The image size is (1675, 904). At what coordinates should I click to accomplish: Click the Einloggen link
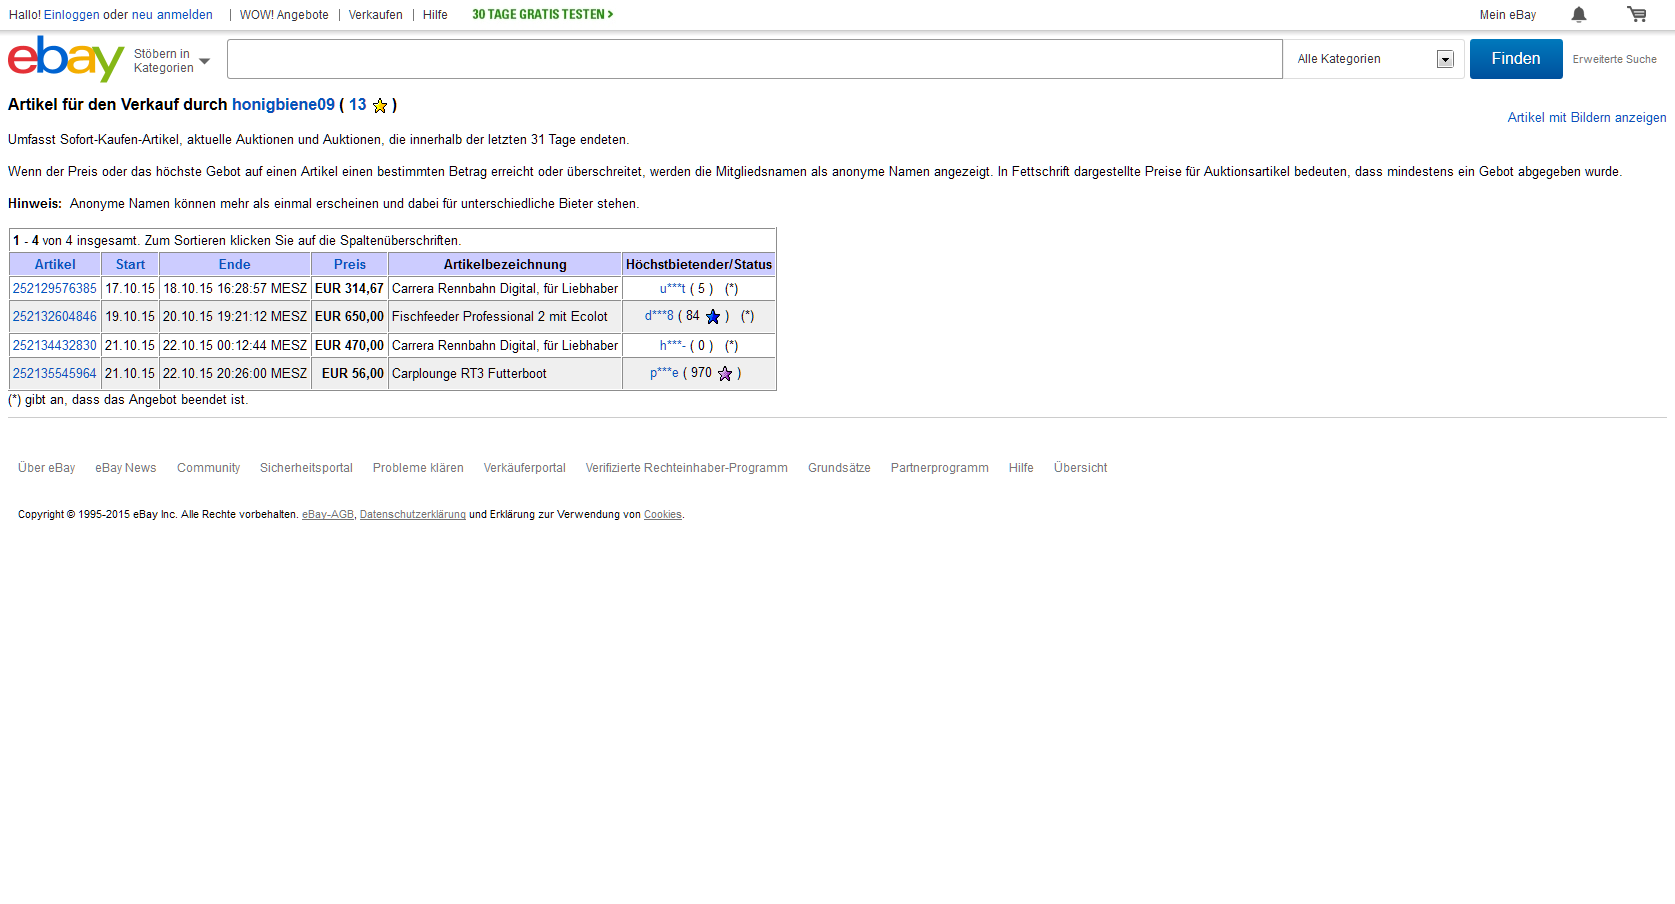coord(71,15)
